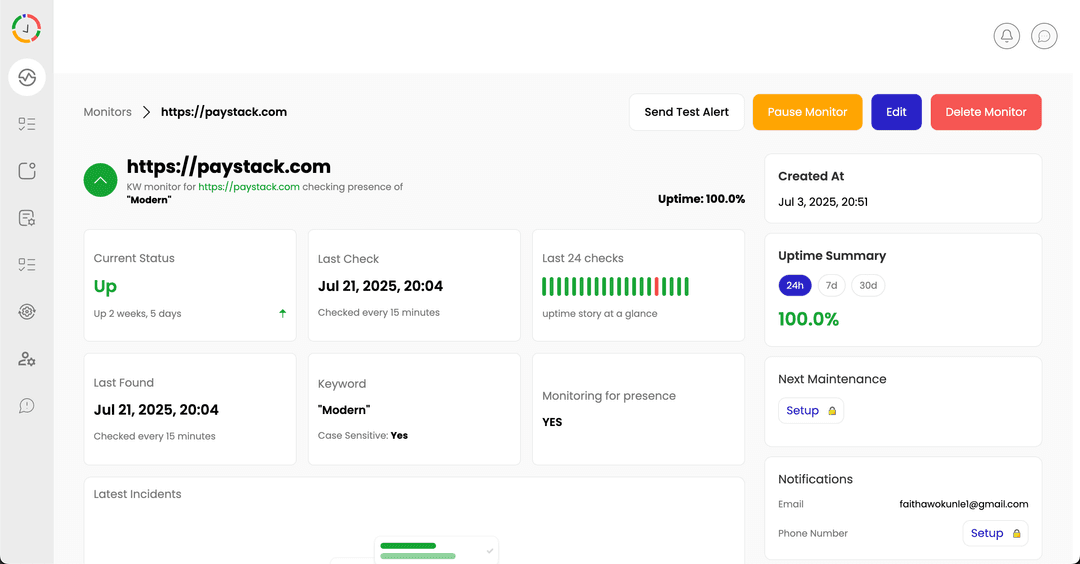This screenshot has height=564, width=1080.
Task: Open the user settings sidebar icon
Action: (x=27, y=359)
